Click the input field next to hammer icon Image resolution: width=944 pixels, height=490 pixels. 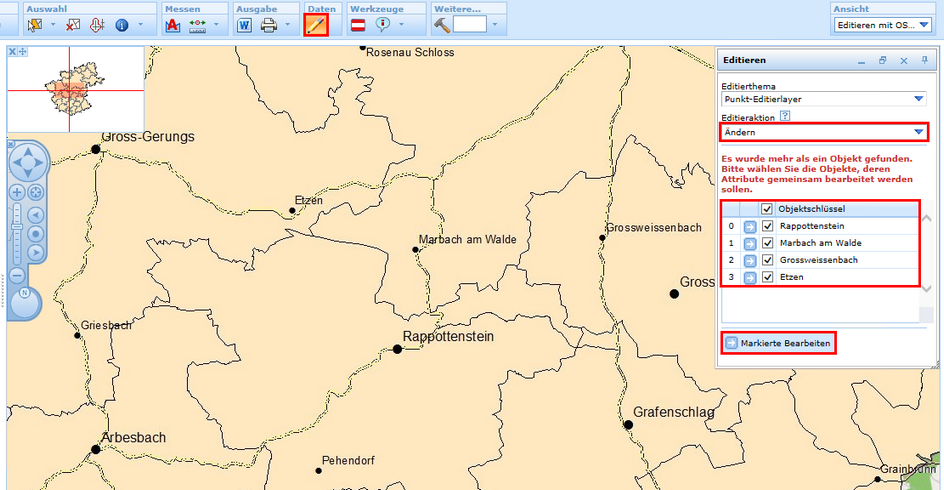point(470,25)
